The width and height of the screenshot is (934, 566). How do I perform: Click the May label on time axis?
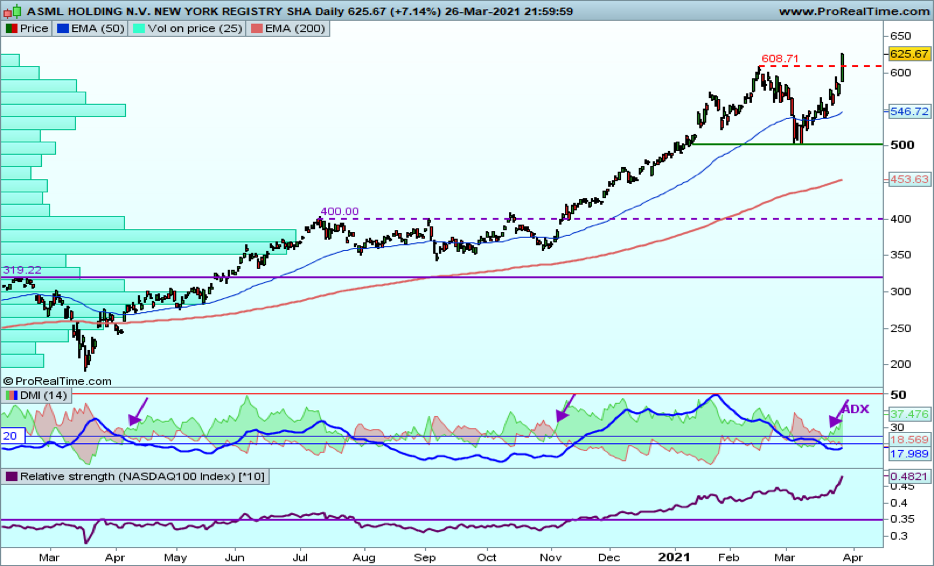point(175,558)
